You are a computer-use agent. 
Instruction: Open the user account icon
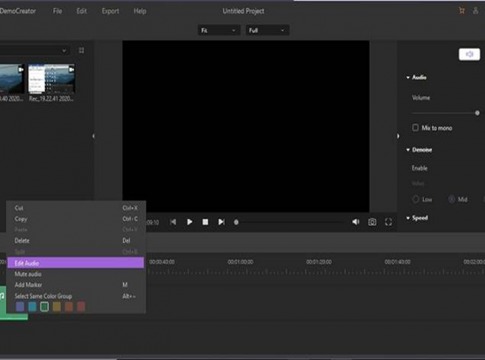coord(476,11)
